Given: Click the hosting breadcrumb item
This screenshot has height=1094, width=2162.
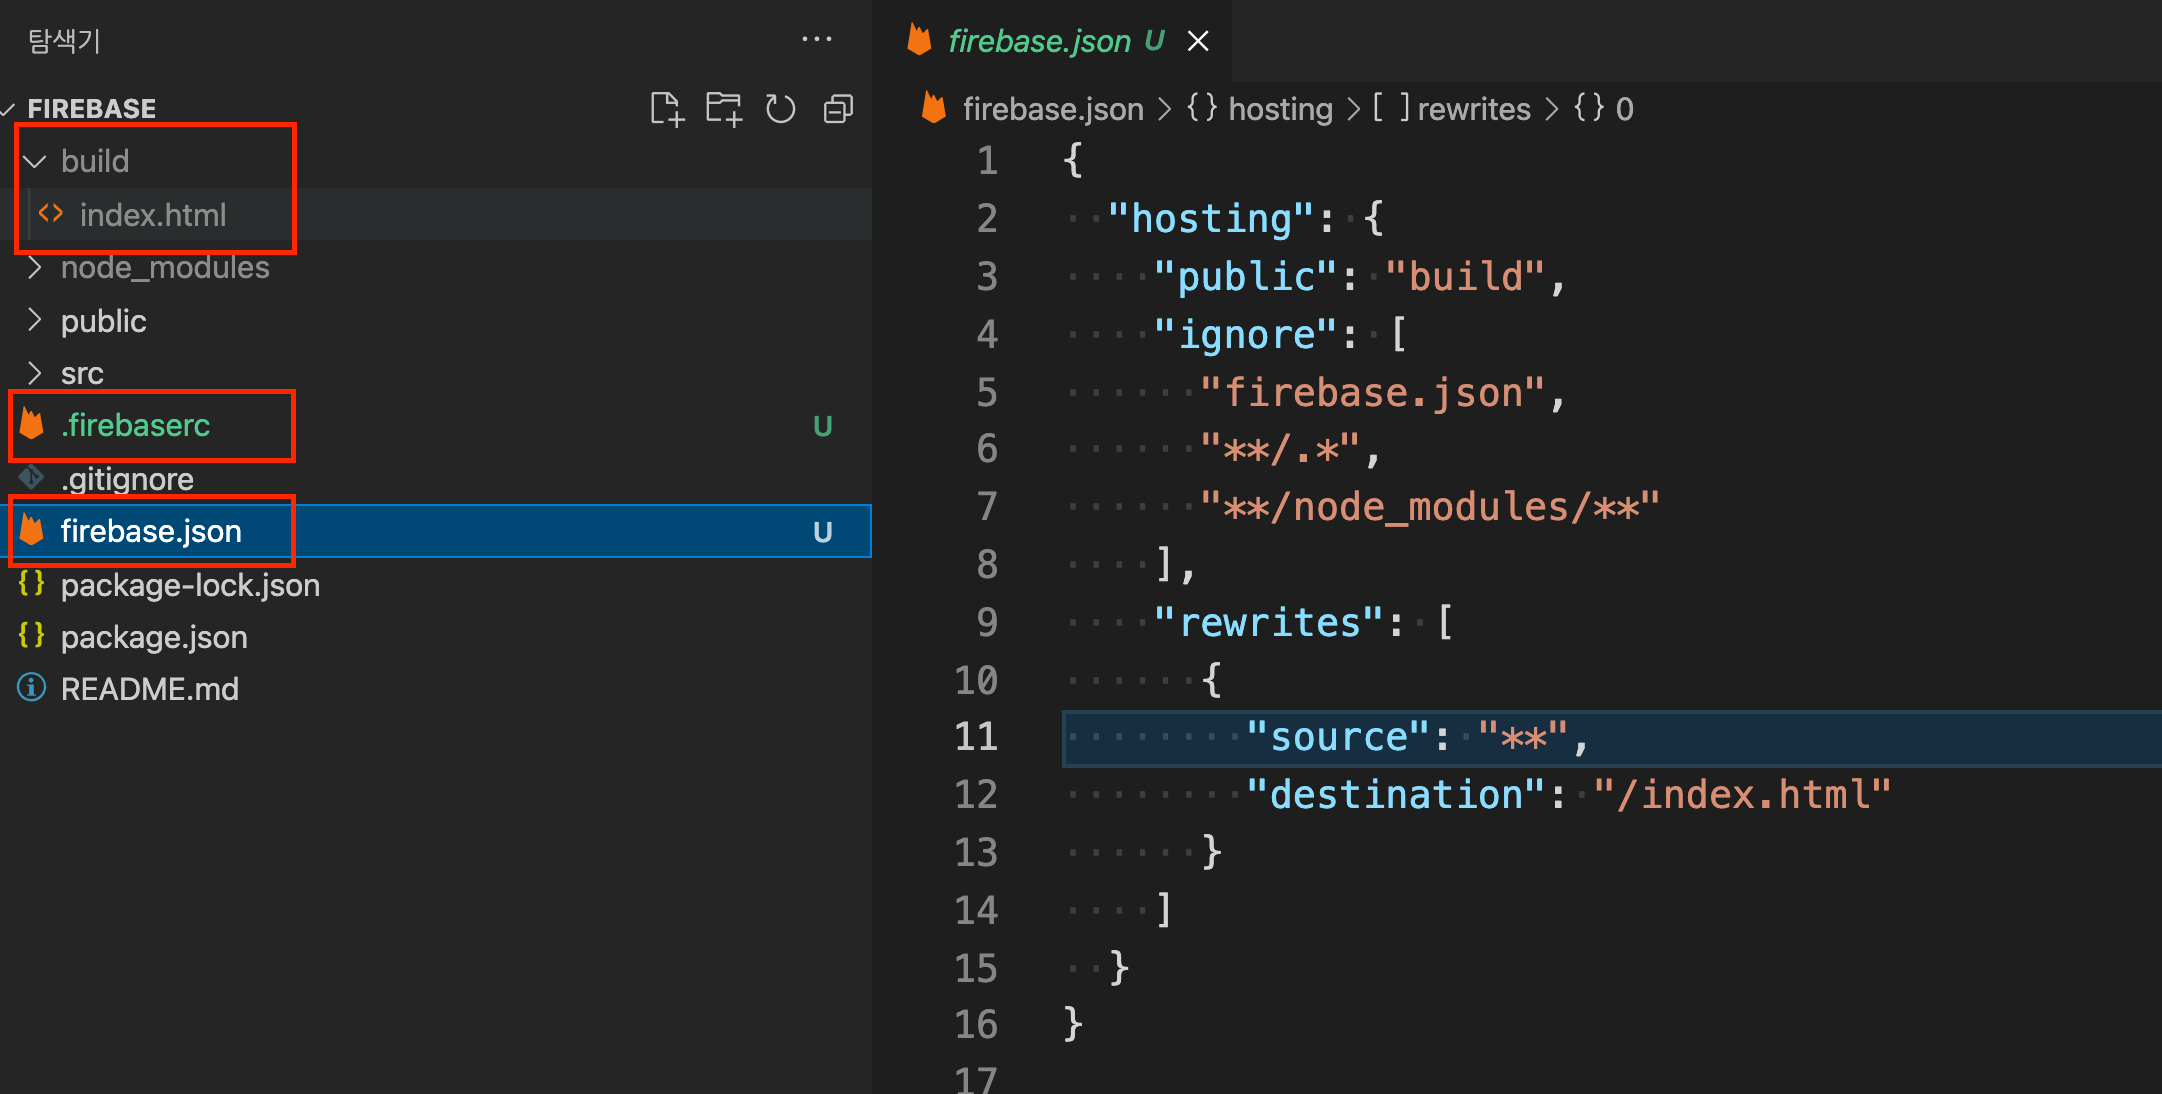Looking at the screenshot, I should click(1281, 108).
